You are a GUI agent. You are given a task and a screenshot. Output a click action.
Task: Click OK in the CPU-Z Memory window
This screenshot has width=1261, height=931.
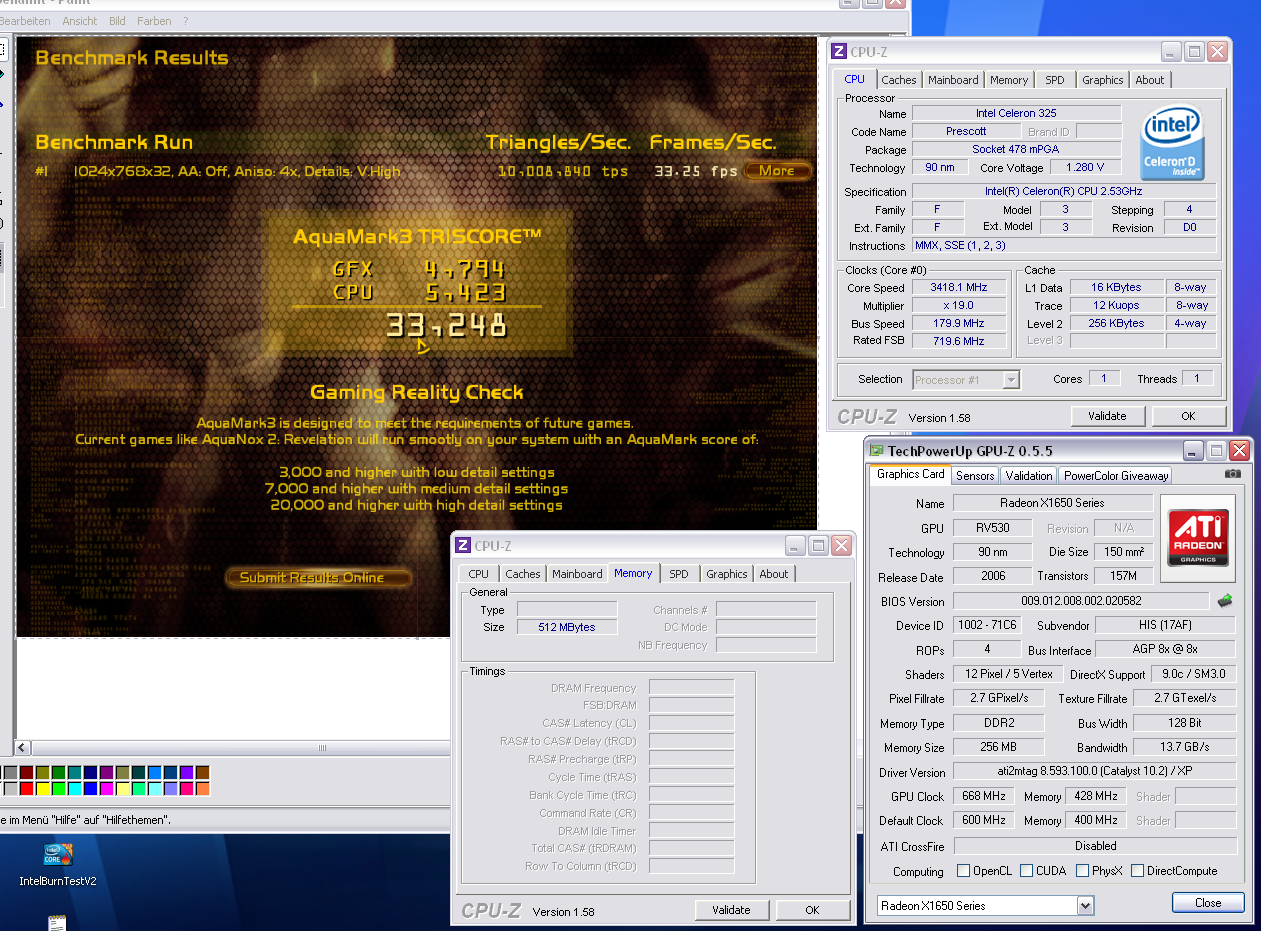[812, 910]
